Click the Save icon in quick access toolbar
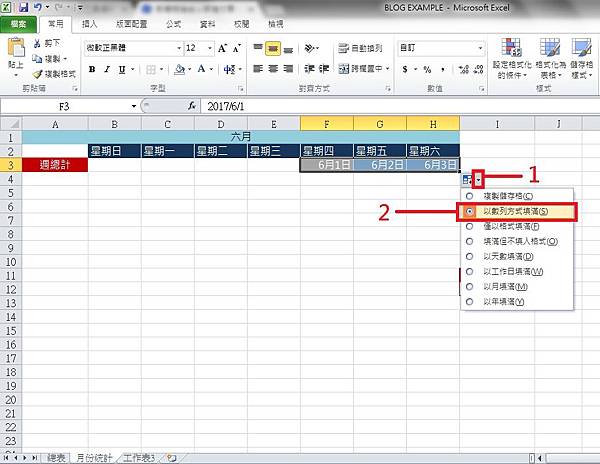 tap(23, 7)
